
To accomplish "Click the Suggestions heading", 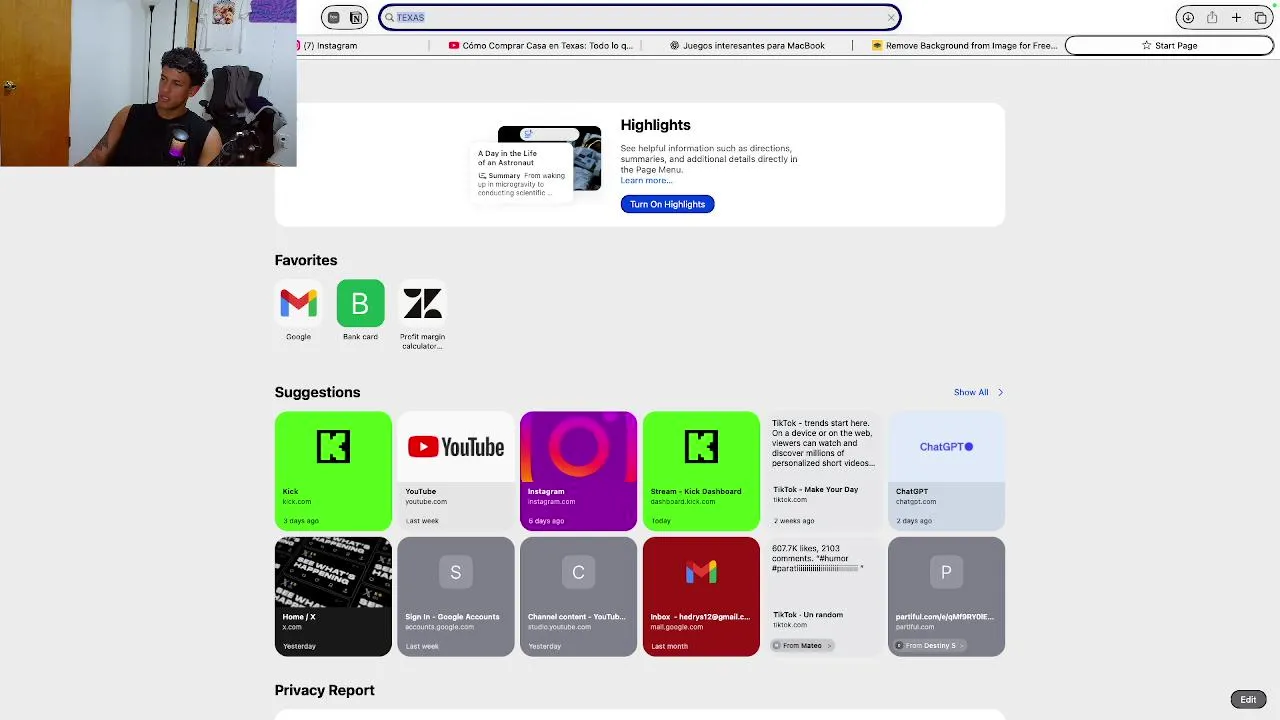I will (317, 392).
